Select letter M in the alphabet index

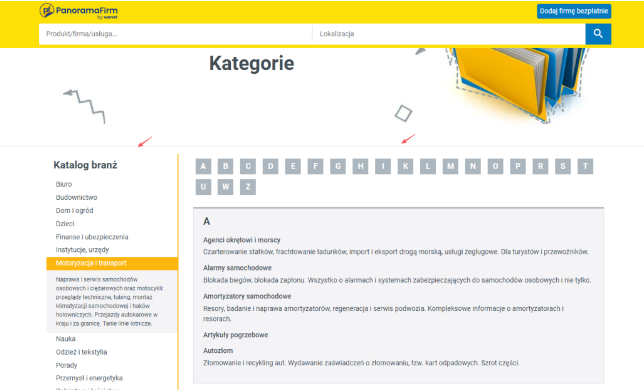pos(451,166)
